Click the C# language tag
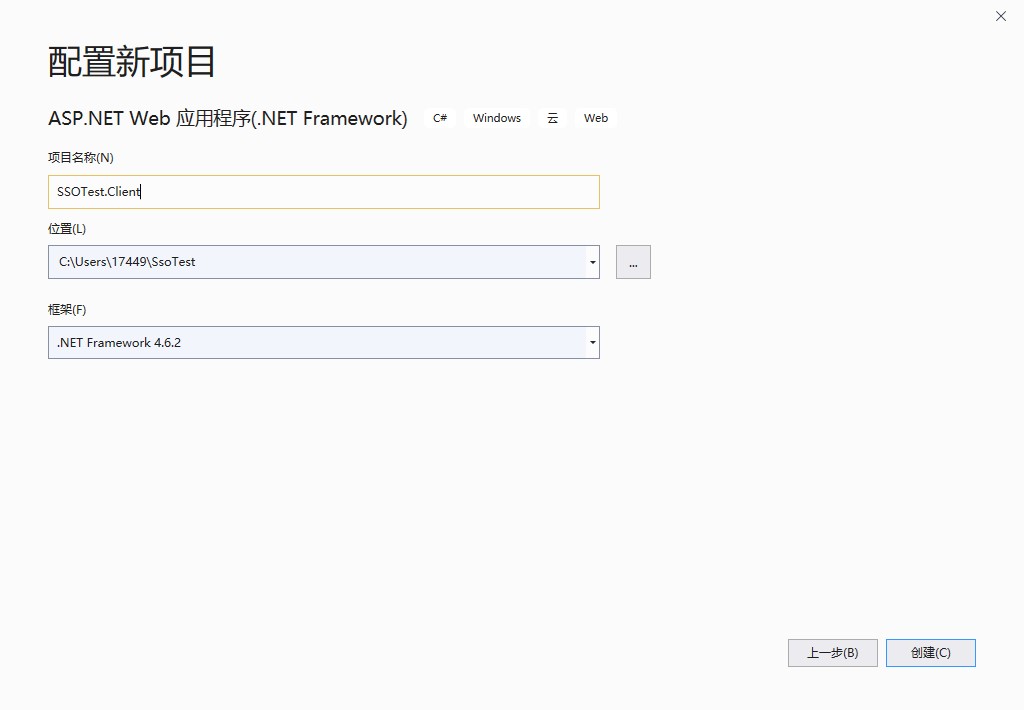1024x710 pixels. tap(440, 118)
